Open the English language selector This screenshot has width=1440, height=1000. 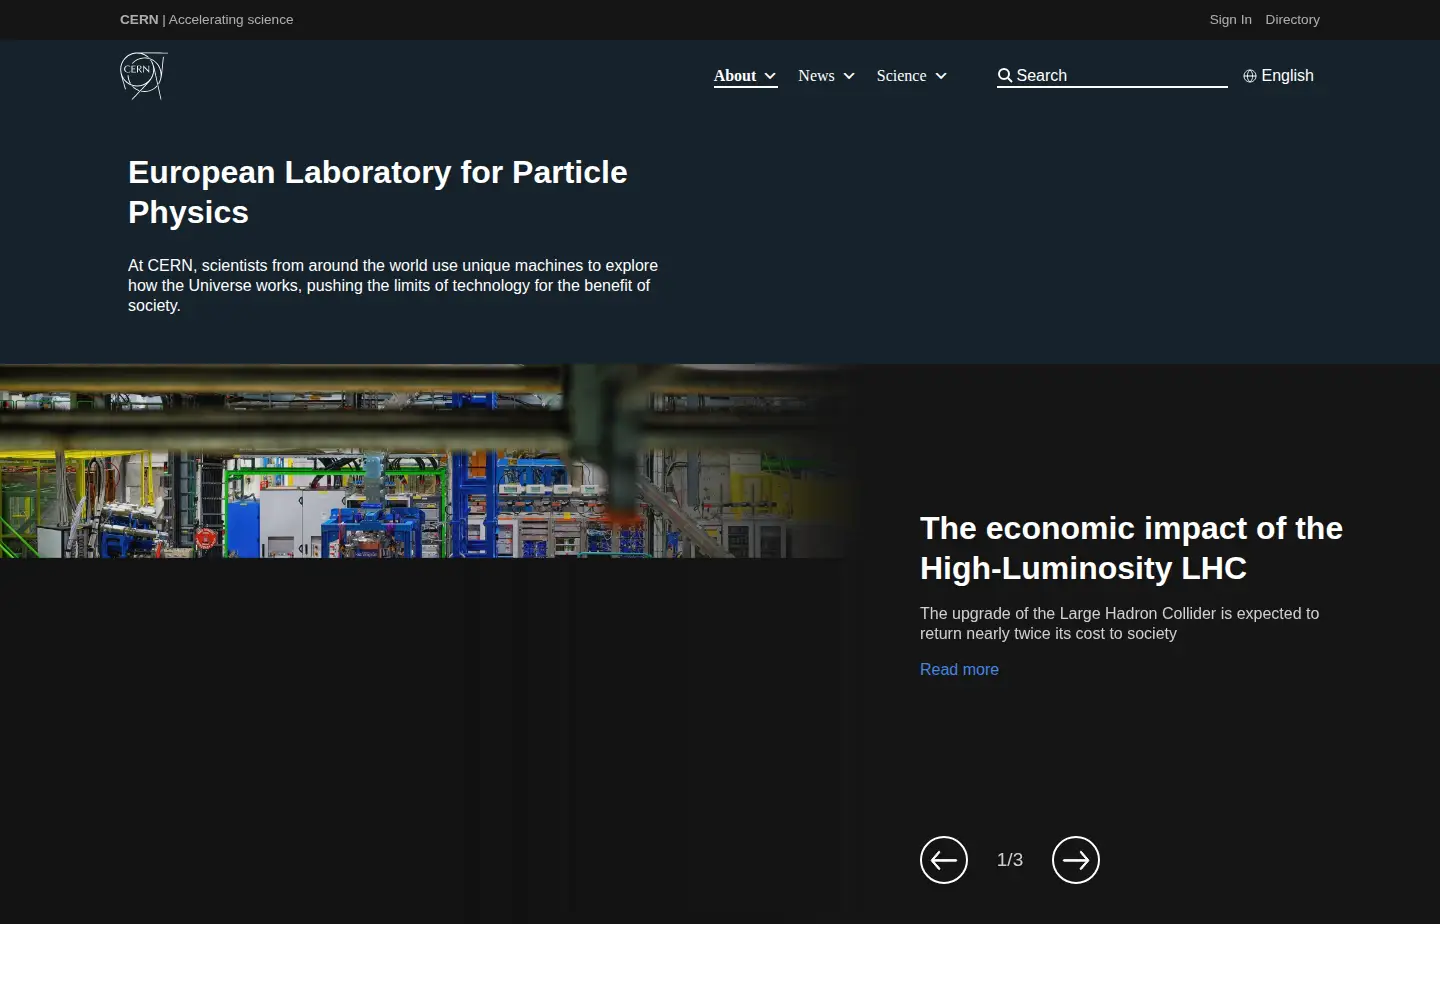pos(1278,76)
